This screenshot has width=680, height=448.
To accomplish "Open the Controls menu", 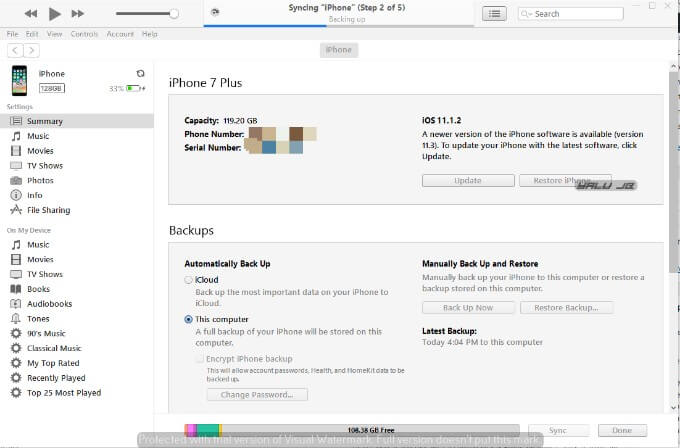I will (x=84, y=34).
